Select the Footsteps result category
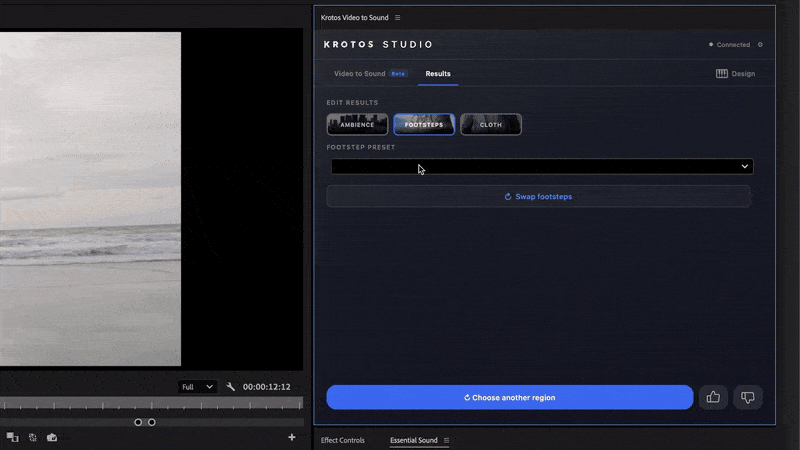Screen dimensions: 800x450 coord(424,124)
